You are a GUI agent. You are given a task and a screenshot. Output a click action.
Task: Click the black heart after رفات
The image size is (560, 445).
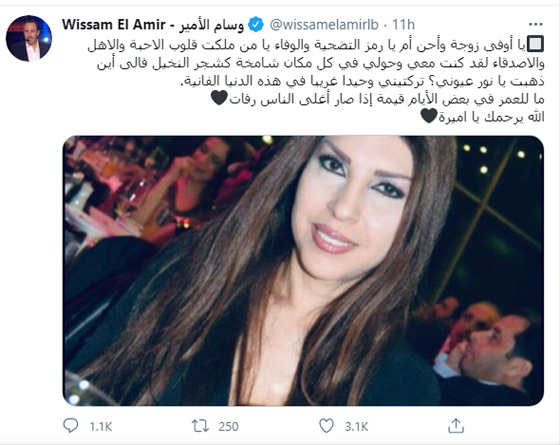coord(219,98)
